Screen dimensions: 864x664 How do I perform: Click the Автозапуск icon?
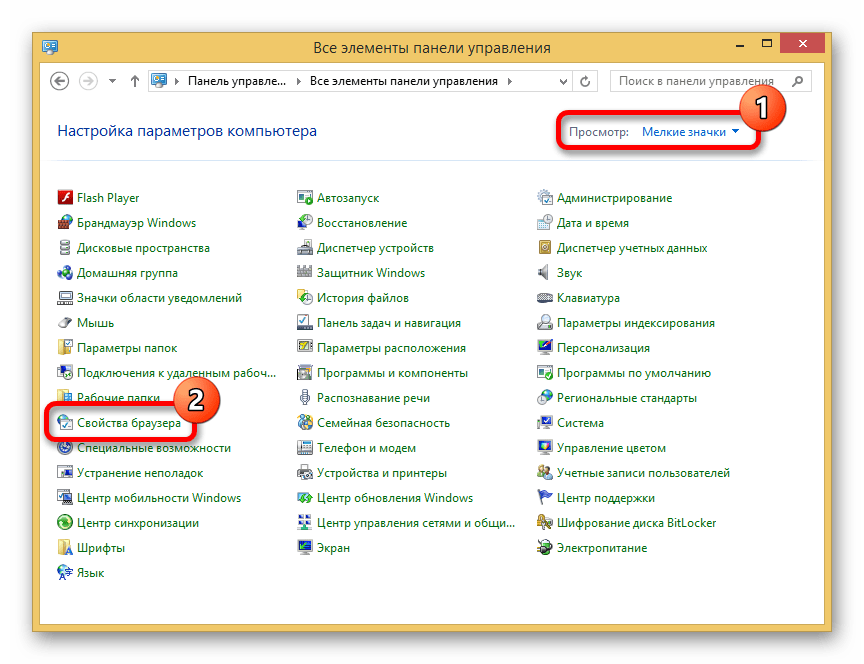[305, 197]
